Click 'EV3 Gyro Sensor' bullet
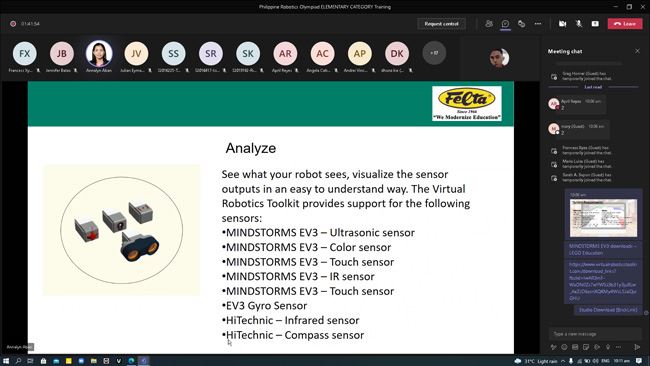 (264, 305)
